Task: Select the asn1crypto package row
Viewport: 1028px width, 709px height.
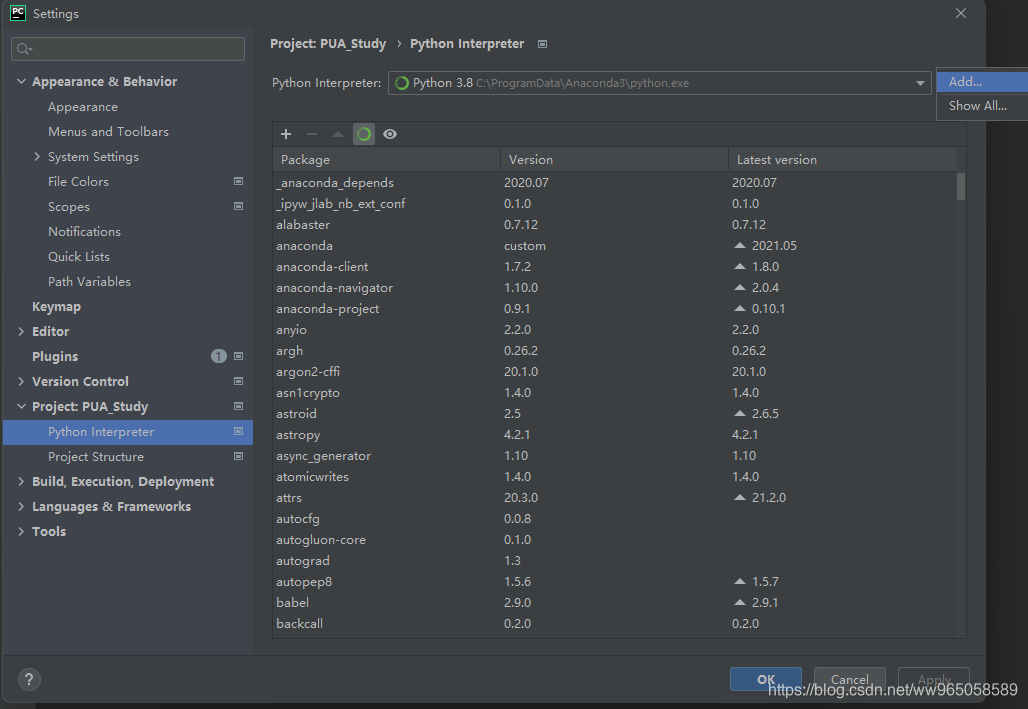Action: tap(614, 392)
